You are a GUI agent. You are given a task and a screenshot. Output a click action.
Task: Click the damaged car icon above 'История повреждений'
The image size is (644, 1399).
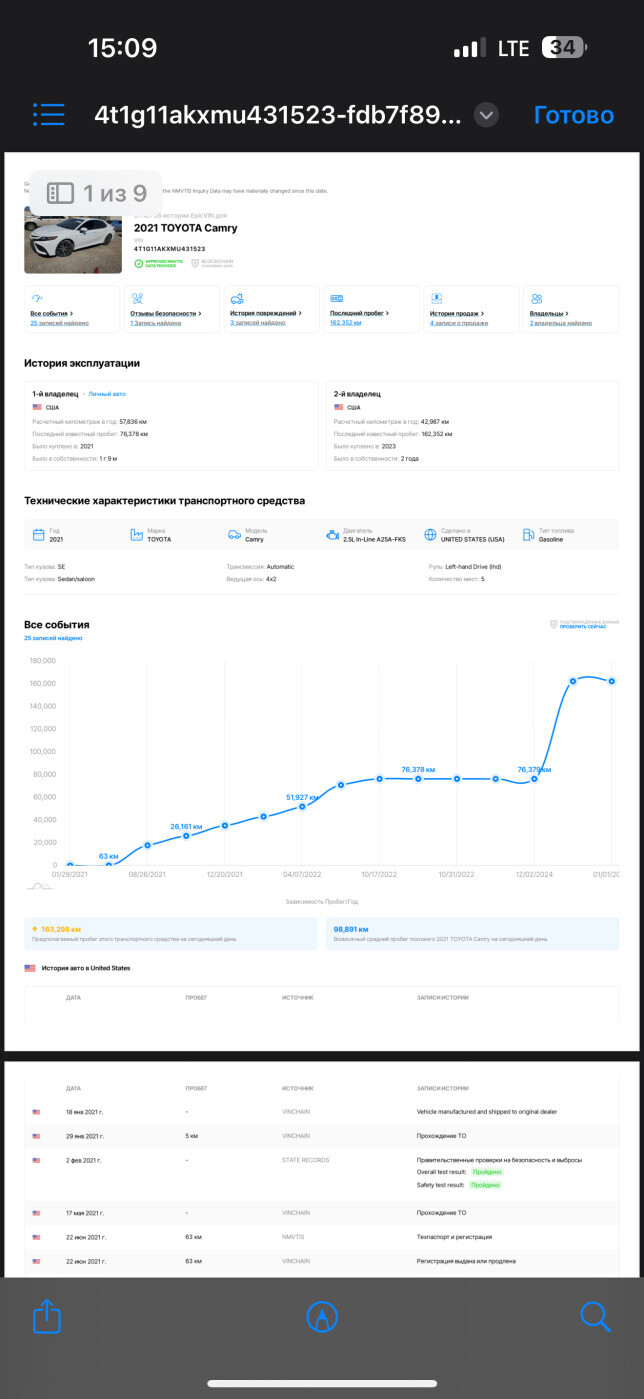tap(237, 298)
